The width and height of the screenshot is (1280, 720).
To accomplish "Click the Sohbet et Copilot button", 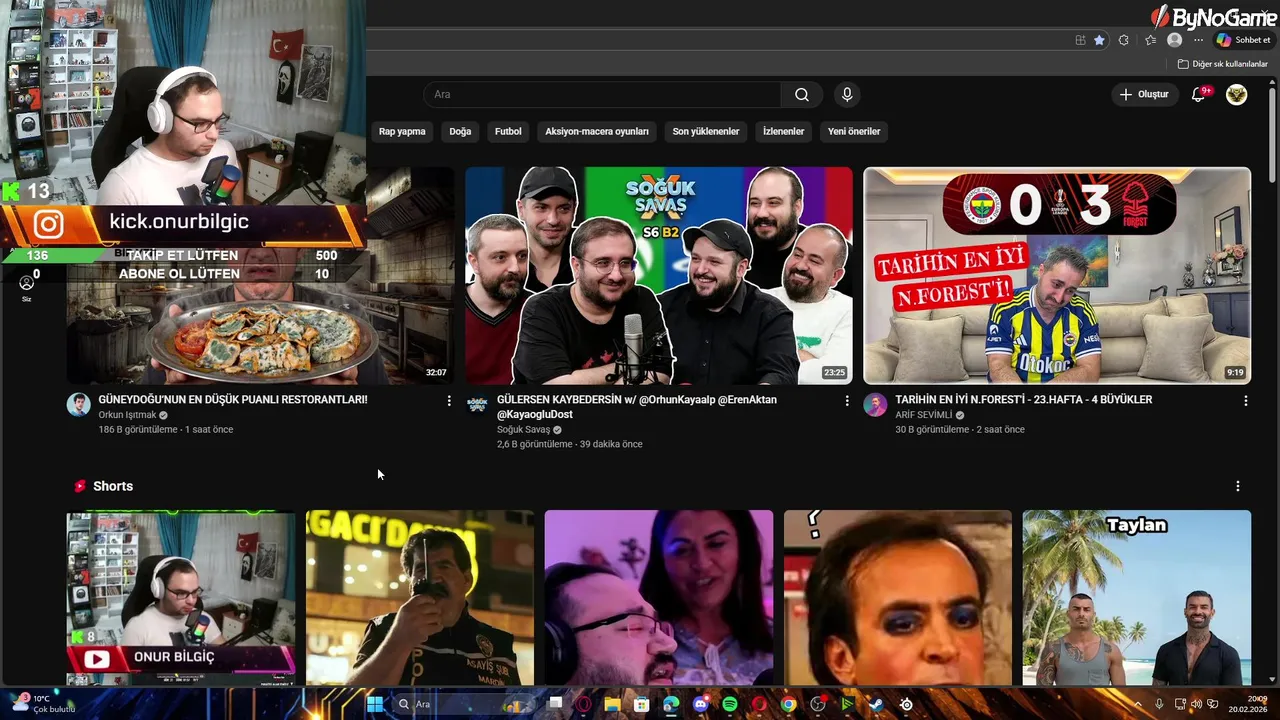I will tap(1243, 40).
